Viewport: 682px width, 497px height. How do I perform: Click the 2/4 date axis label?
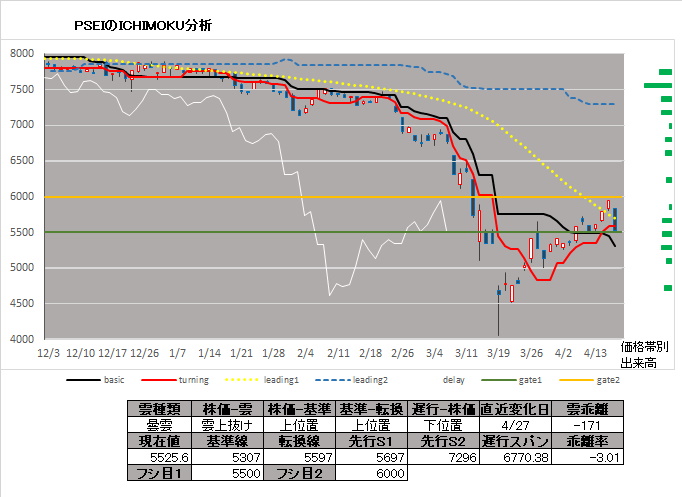point(305,353)
